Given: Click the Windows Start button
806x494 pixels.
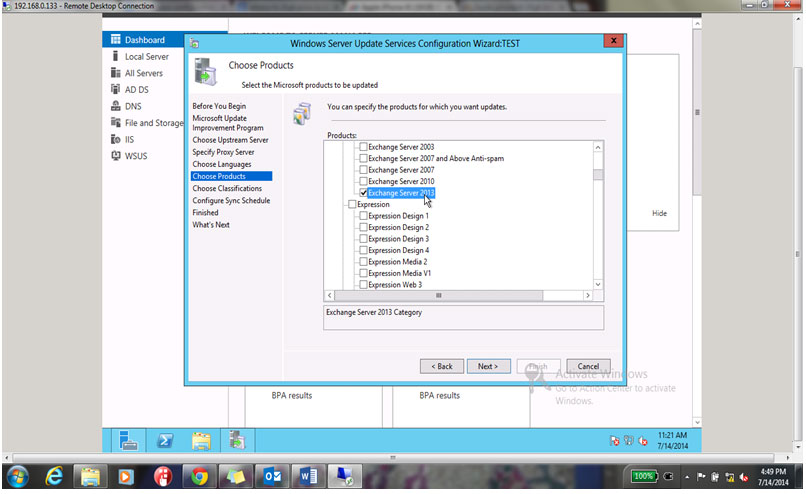Looking at the screenshot, I should pyautogui.click(x=17, y=477).
